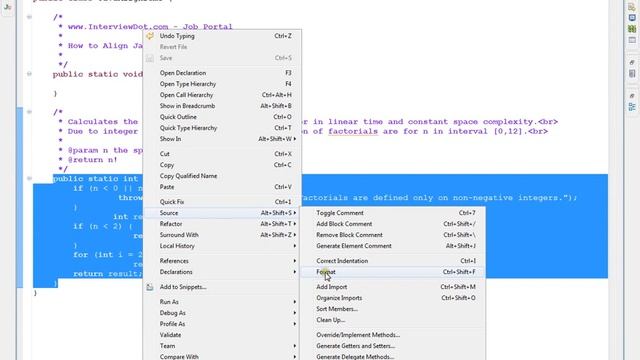This screenshot has width=640, height=360.
Task: Open Compare With menu item
Action: 222,356
